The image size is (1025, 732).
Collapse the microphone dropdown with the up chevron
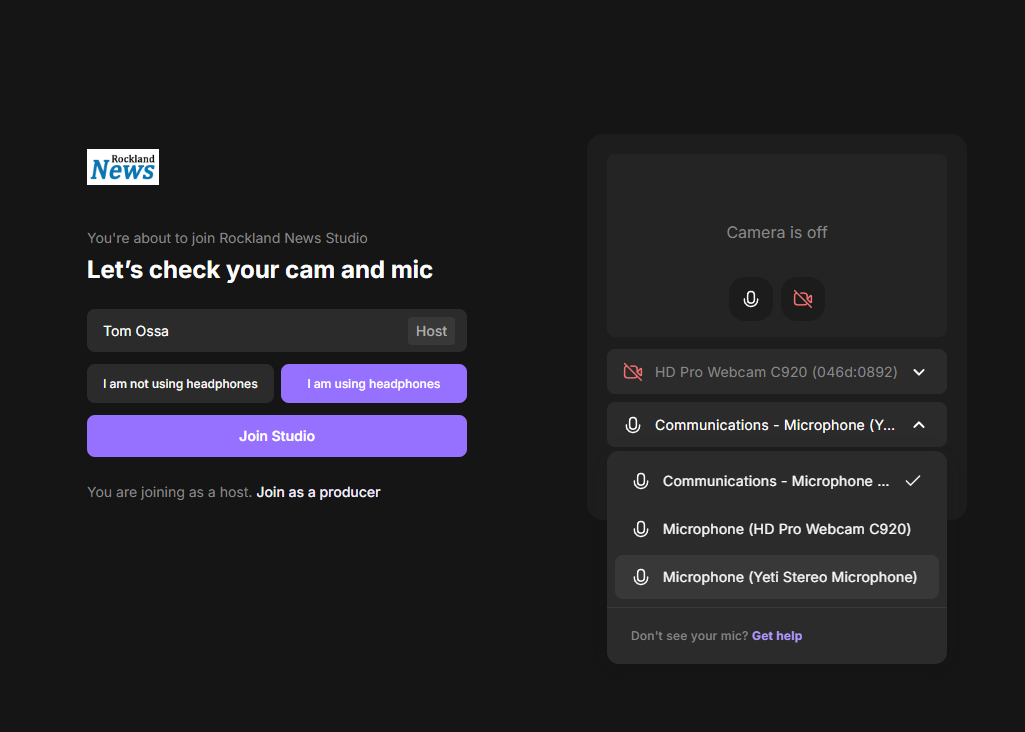tap(919, 425)
